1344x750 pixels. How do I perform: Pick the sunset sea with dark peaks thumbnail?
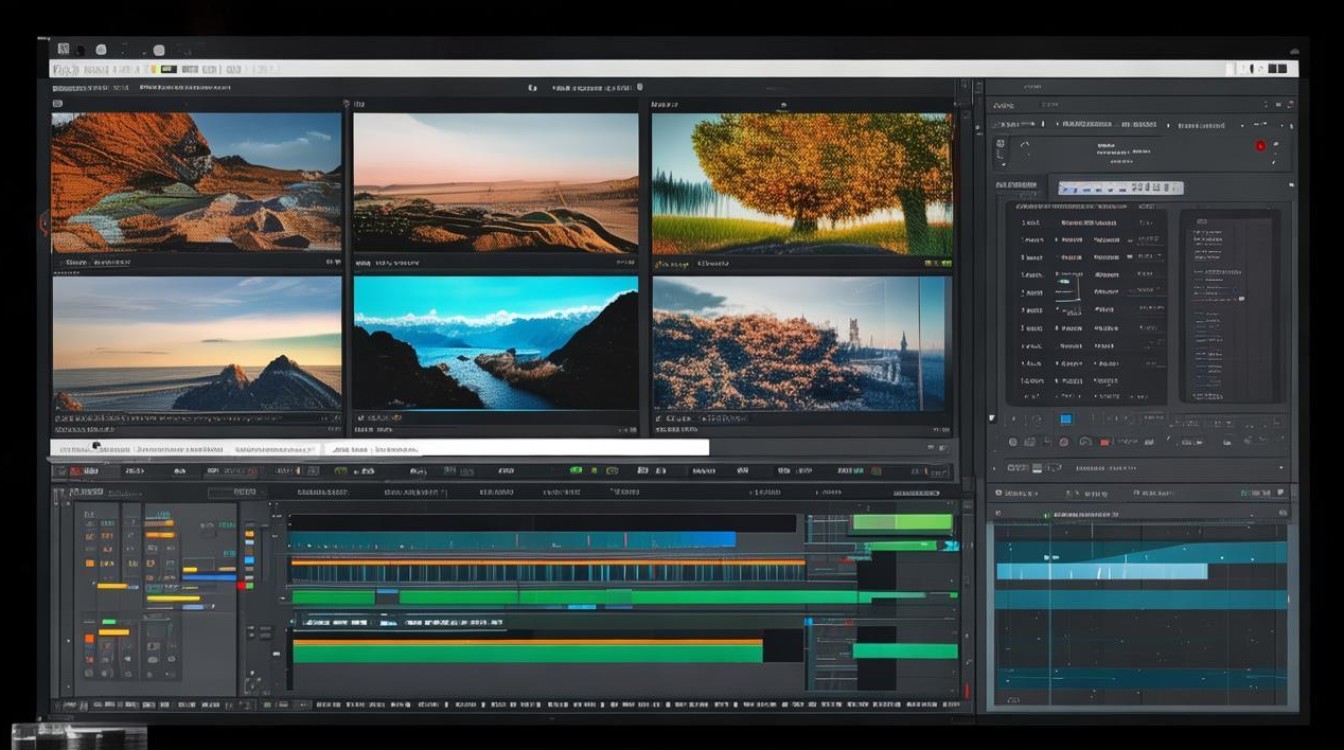pyautogui.click(x=196, y=343)
